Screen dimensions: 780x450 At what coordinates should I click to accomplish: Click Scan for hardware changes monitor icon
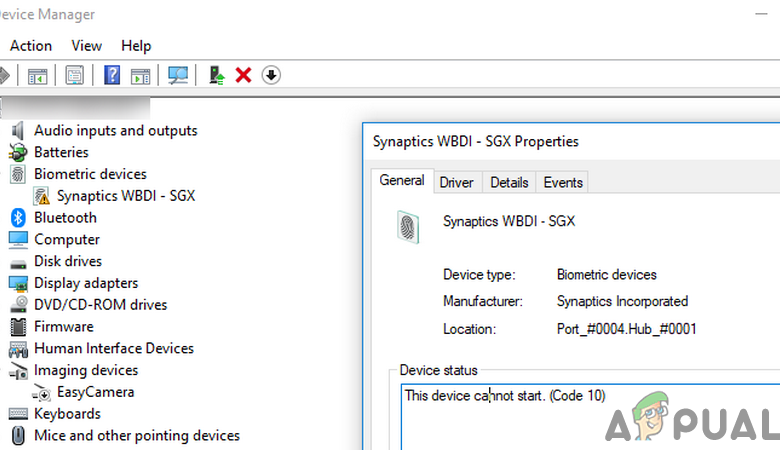[179, 75]
